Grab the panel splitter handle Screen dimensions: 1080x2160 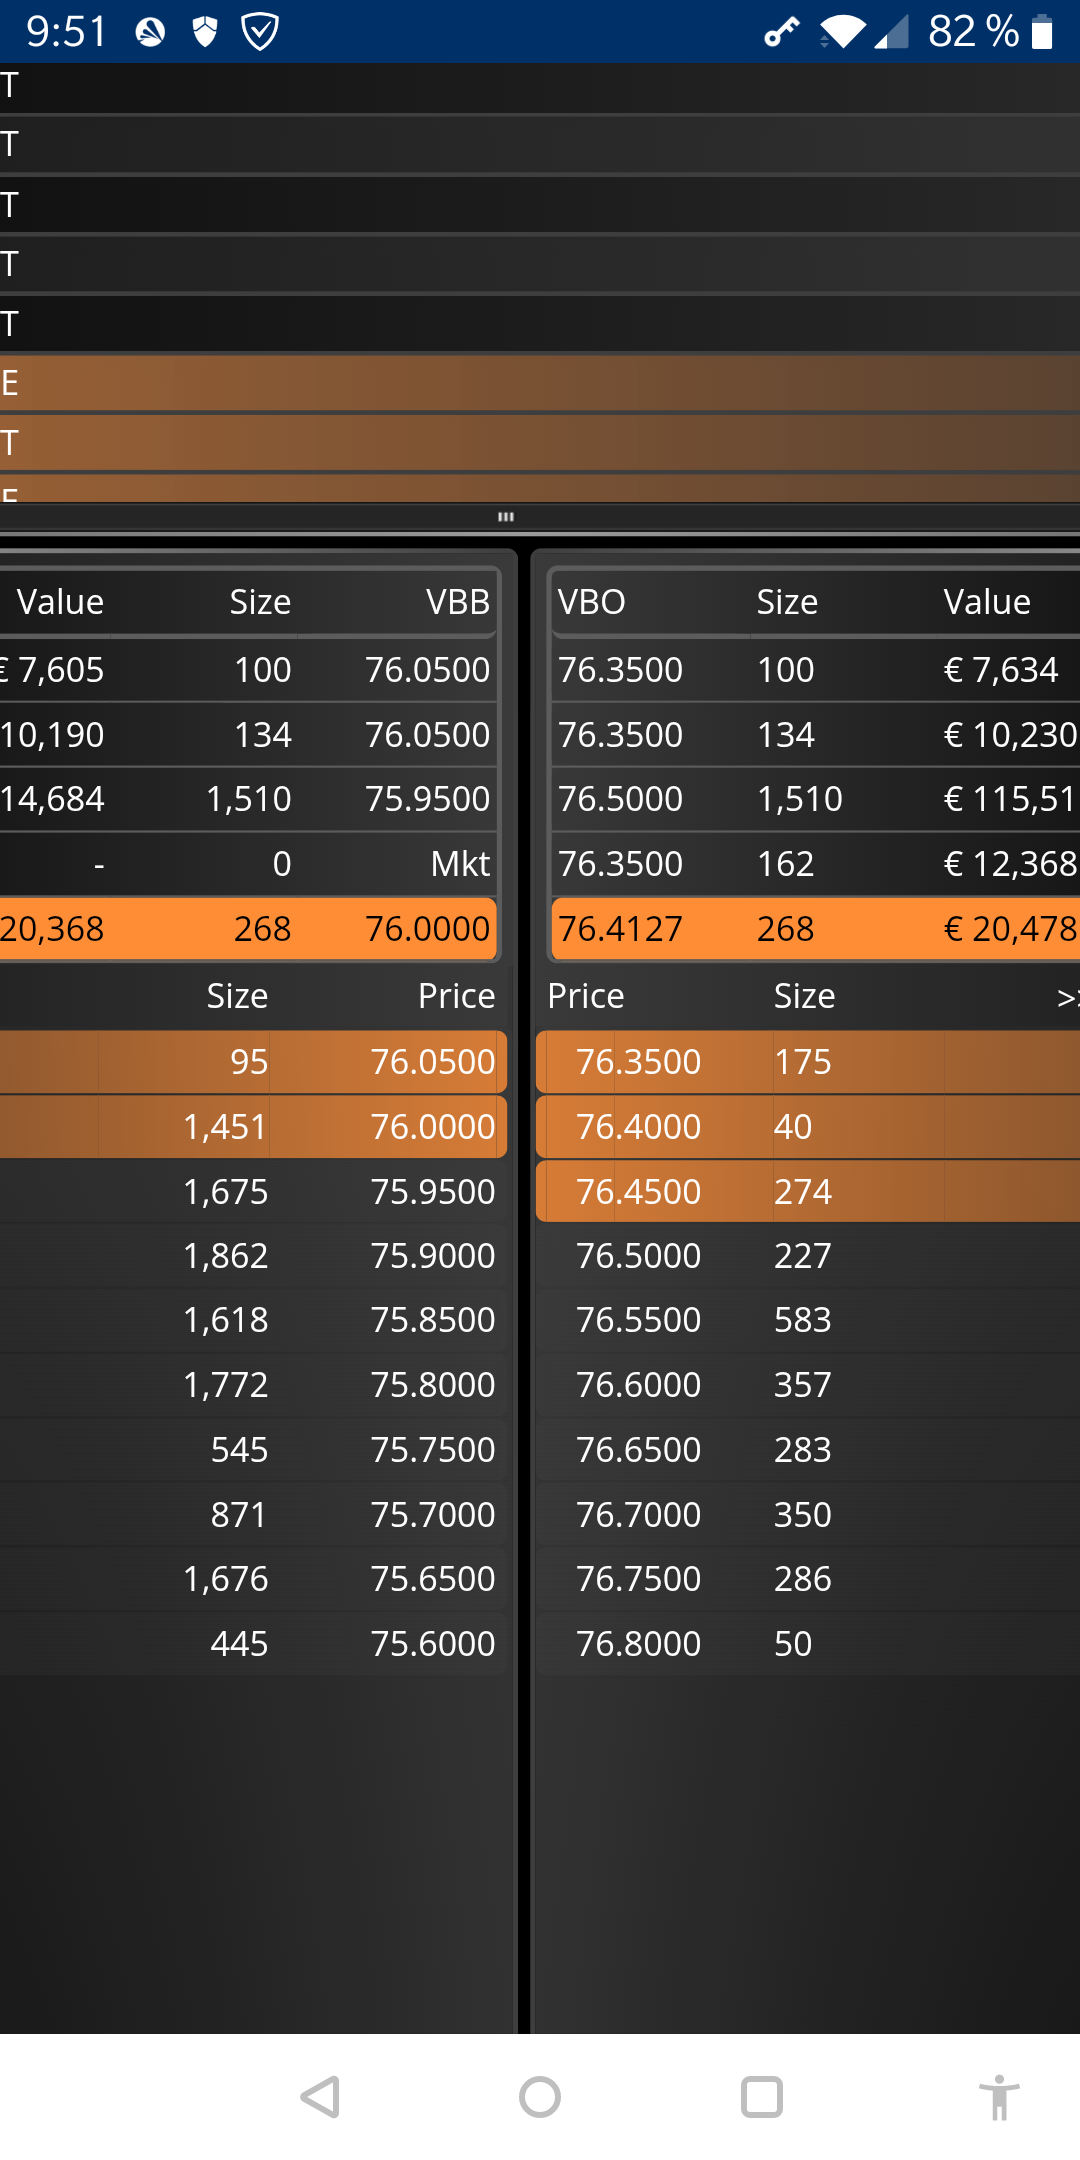point(506,517)
